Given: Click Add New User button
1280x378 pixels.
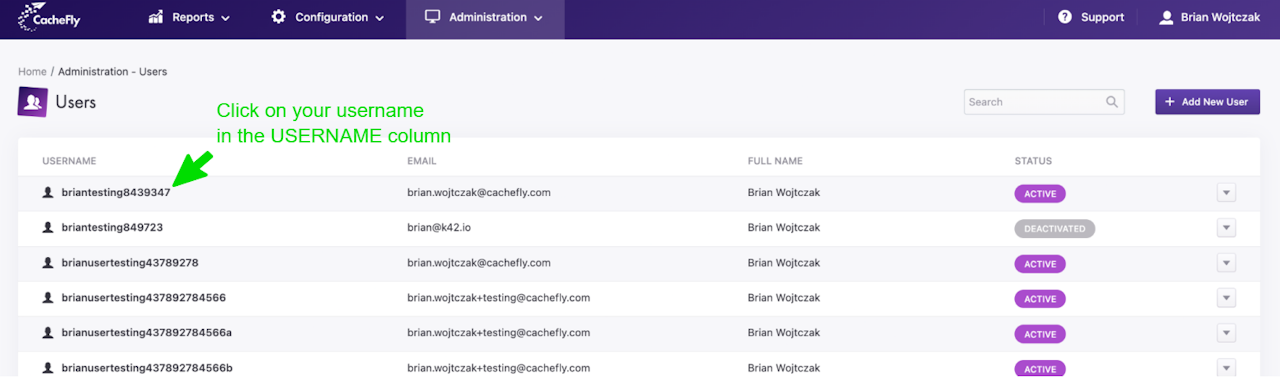Looking at the screenshot, I should tap(1207, 102).
